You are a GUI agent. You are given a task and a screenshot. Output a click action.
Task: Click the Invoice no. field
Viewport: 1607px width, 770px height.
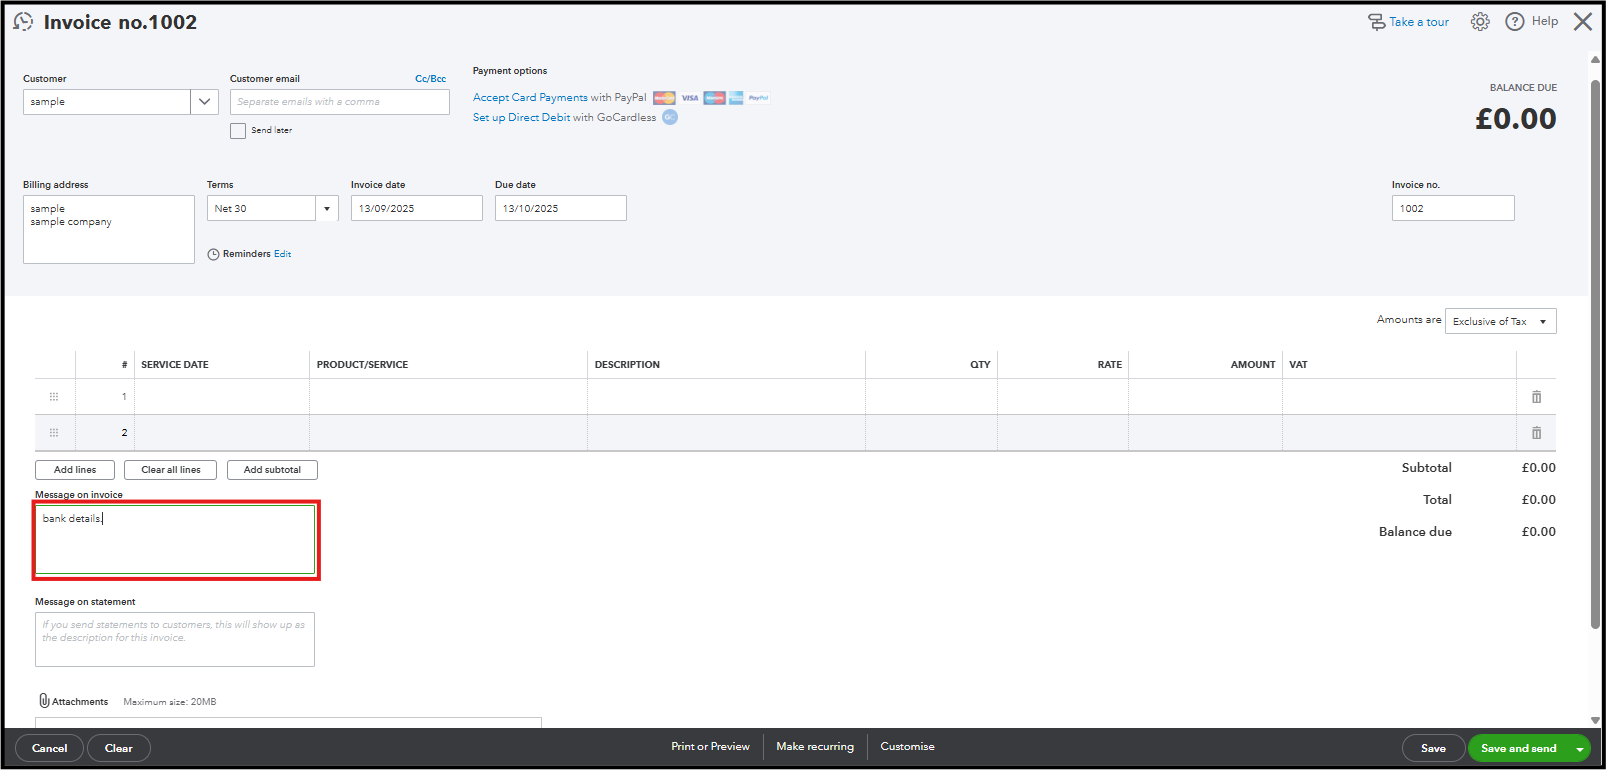coord(1453,208)
